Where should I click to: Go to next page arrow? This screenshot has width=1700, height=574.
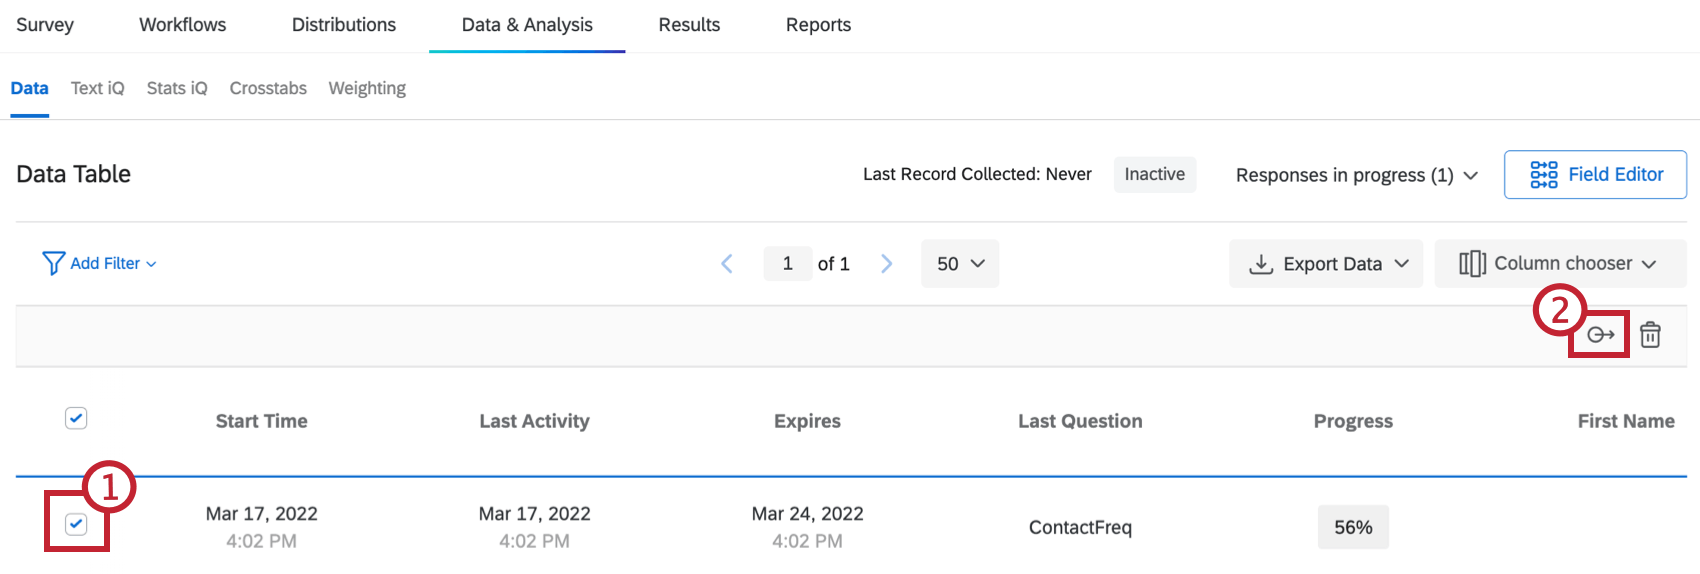(x=886, y=263)
